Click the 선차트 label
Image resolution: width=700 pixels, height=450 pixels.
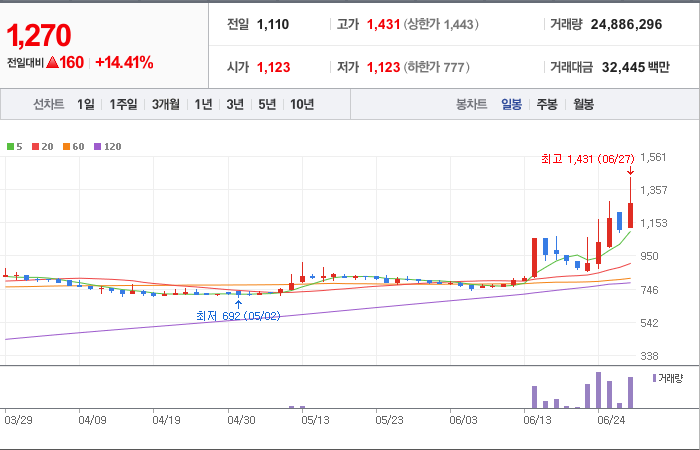click(49, 104)
